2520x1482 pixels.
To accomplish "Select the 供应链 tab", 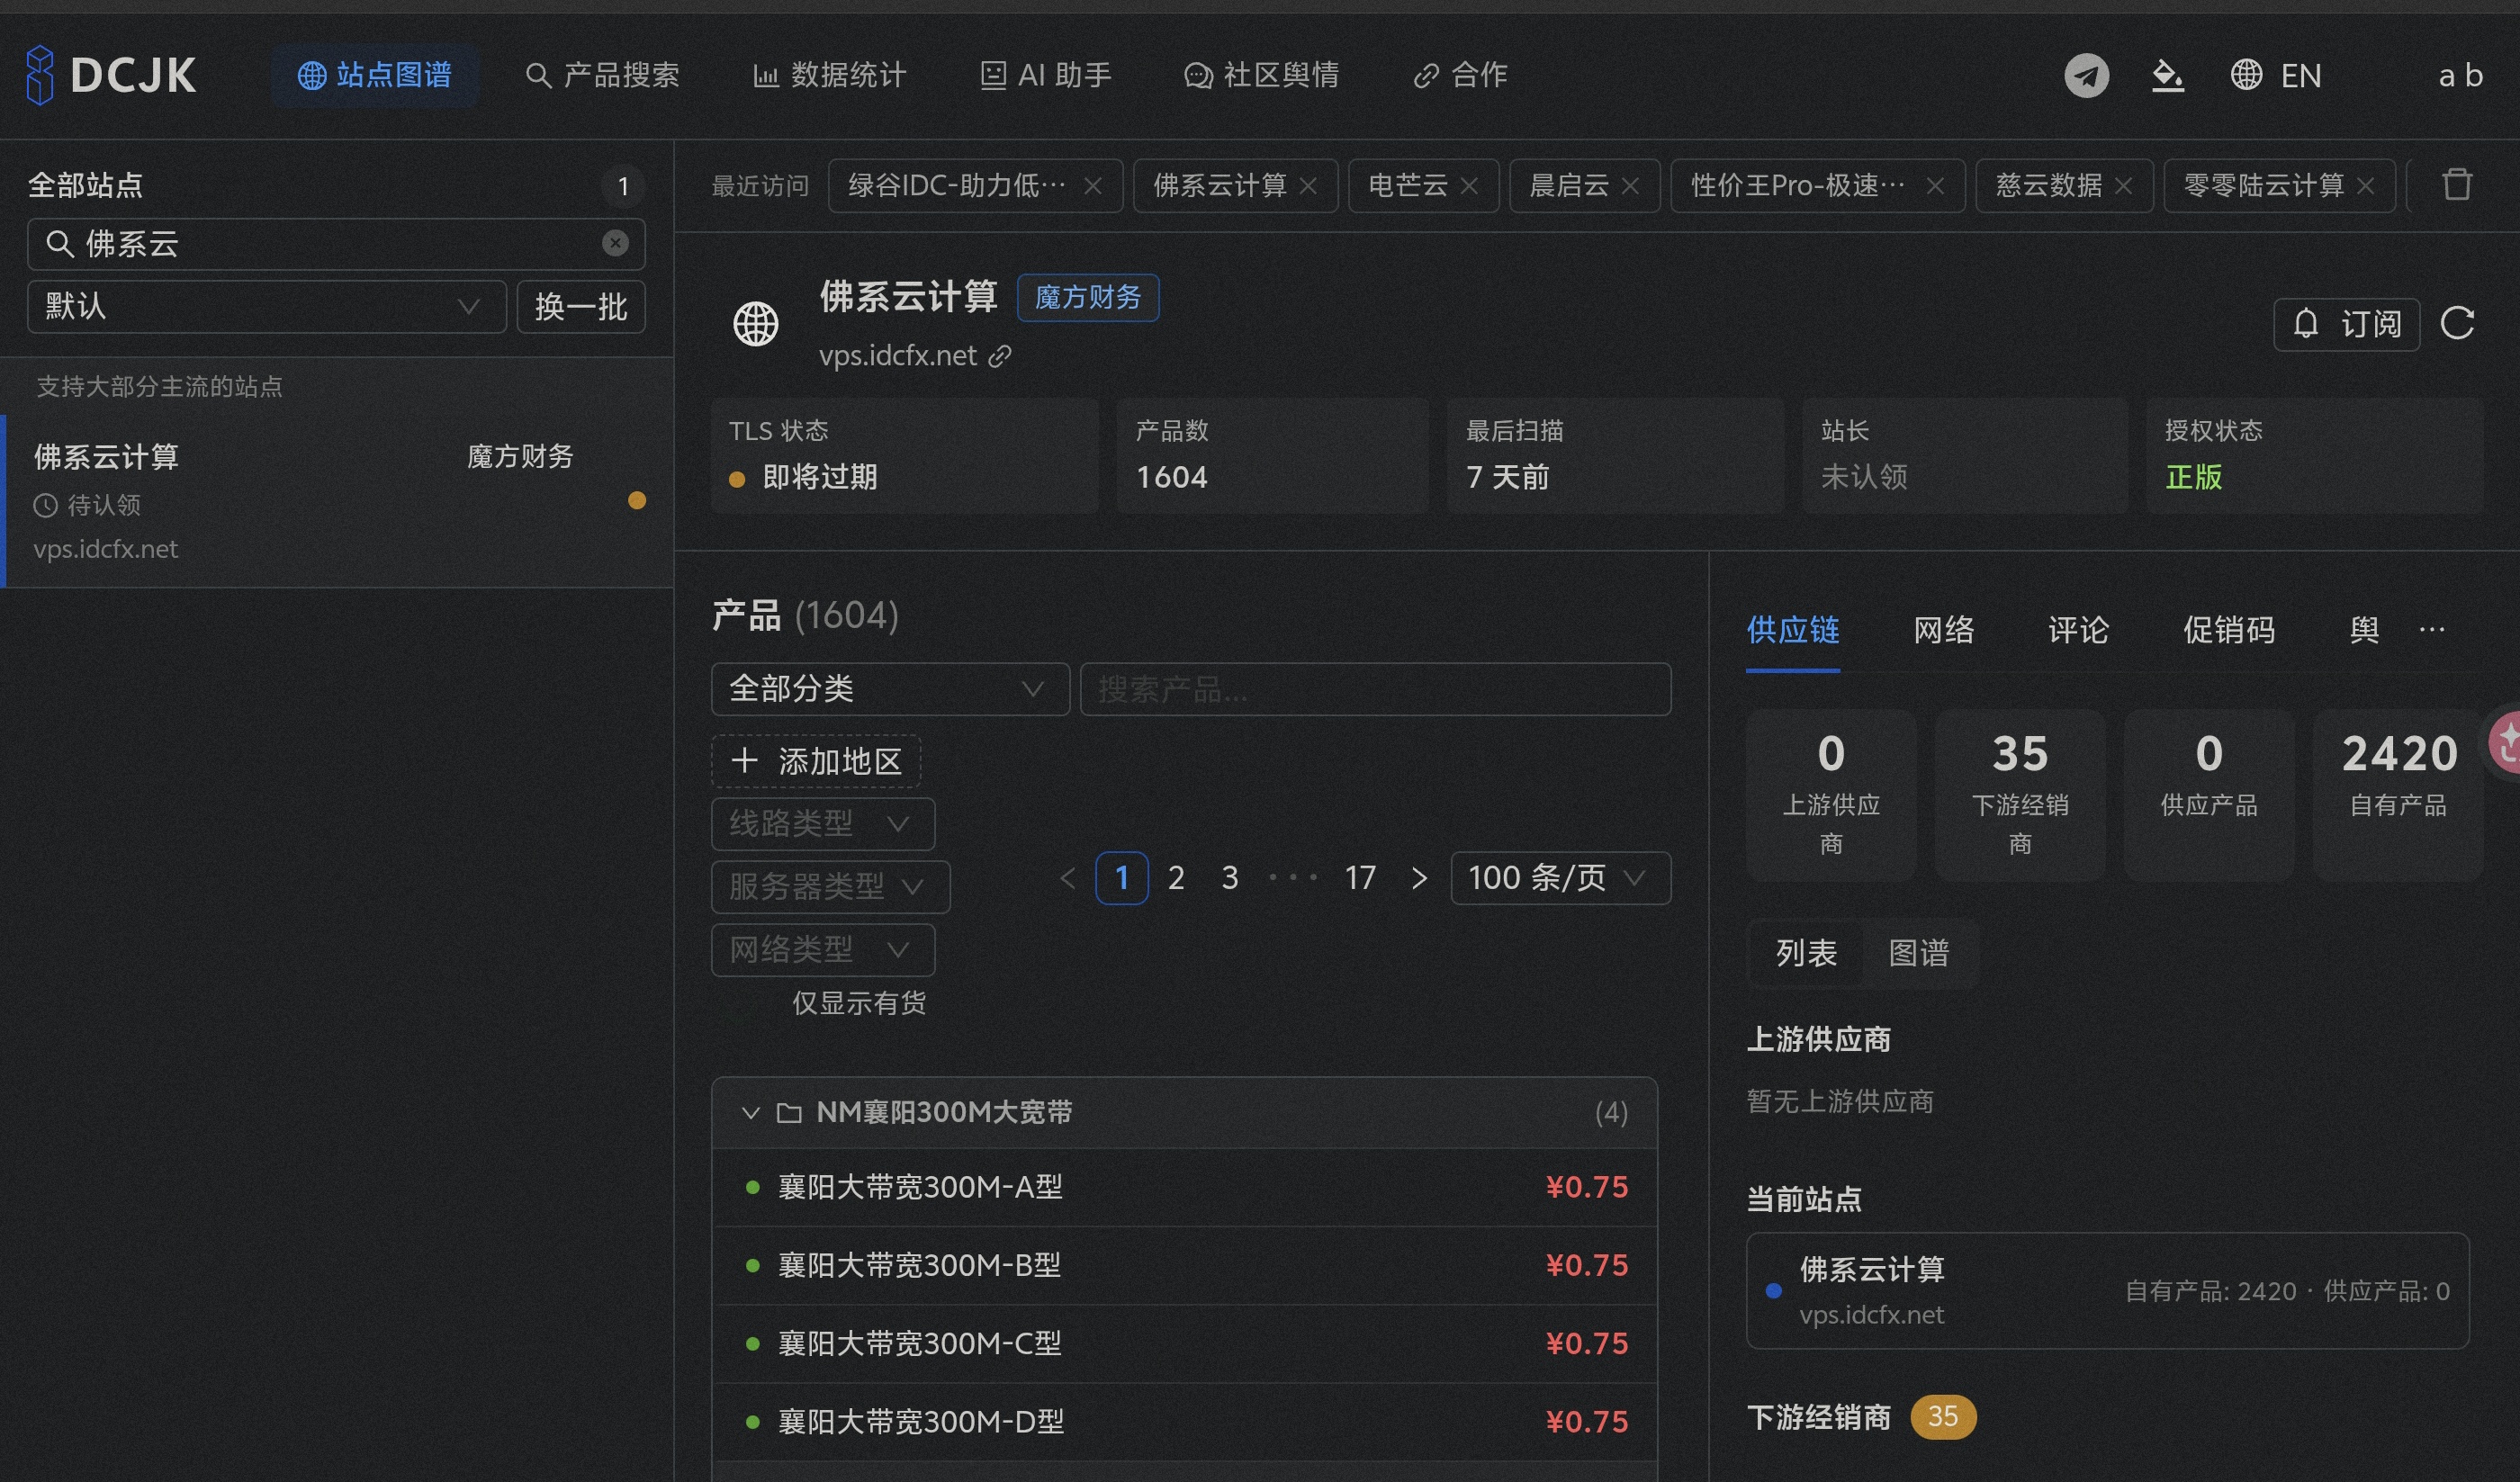I will pyautogui.click(x=1793, y=630).
